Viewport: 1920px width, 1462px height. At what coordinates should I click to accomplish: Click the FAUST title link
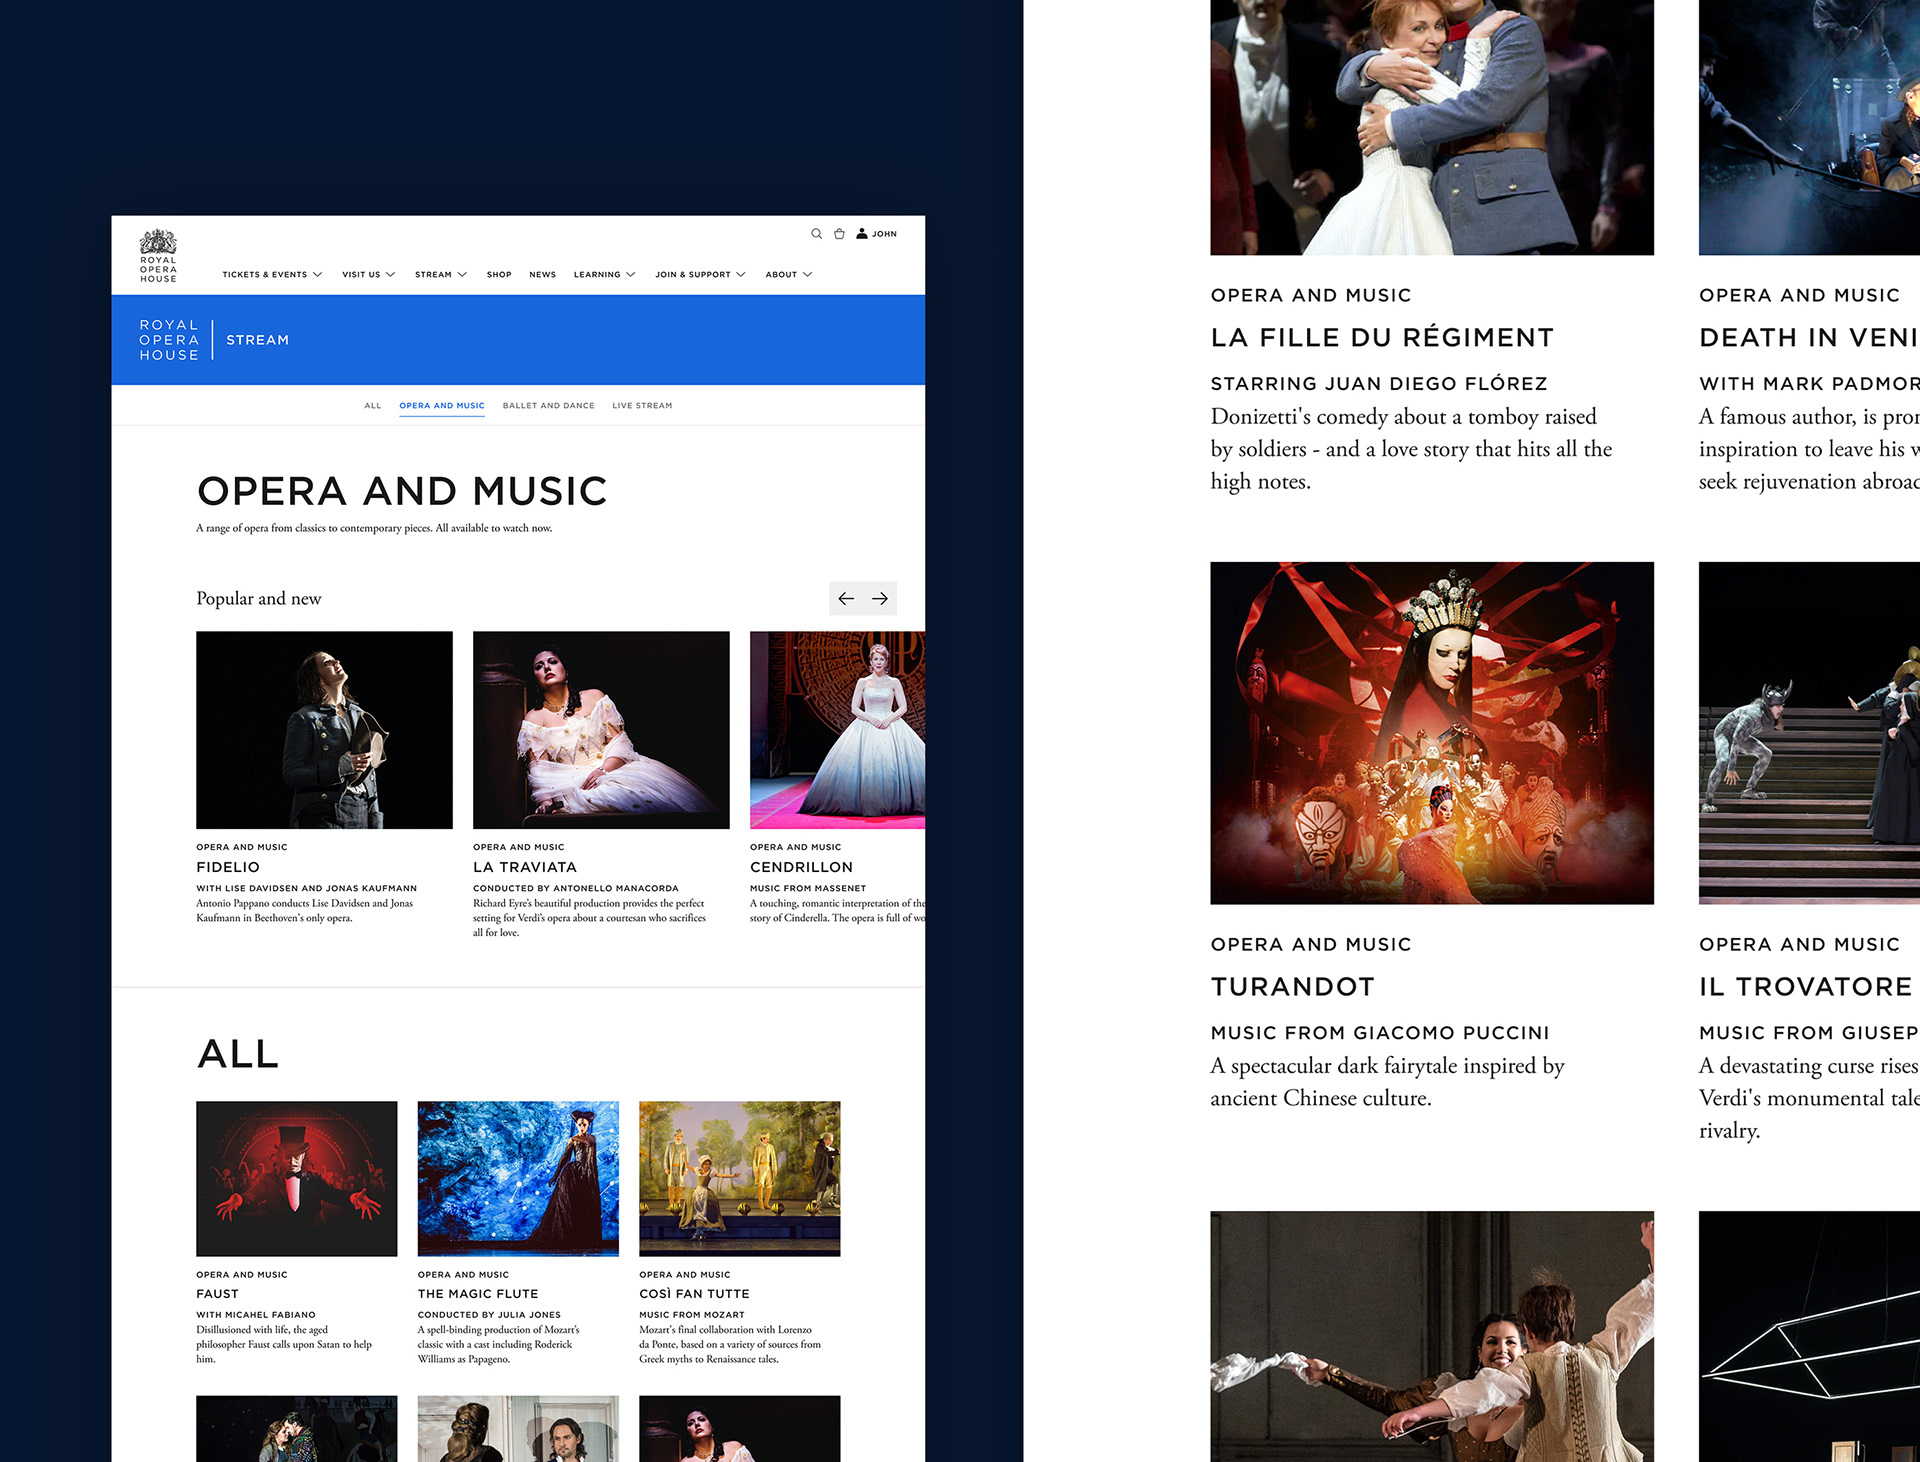tap(217, 1294)
